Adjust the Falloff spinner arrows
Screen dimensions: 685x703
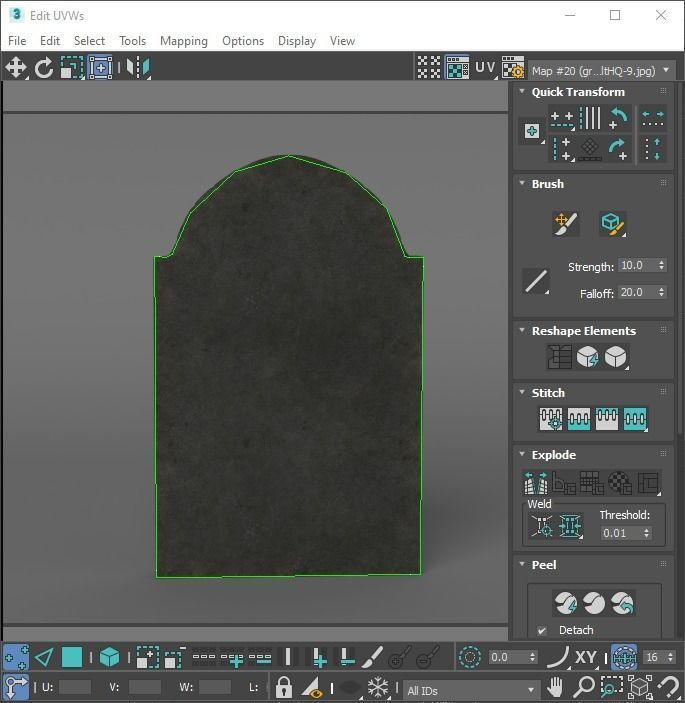tap(661, 292)
